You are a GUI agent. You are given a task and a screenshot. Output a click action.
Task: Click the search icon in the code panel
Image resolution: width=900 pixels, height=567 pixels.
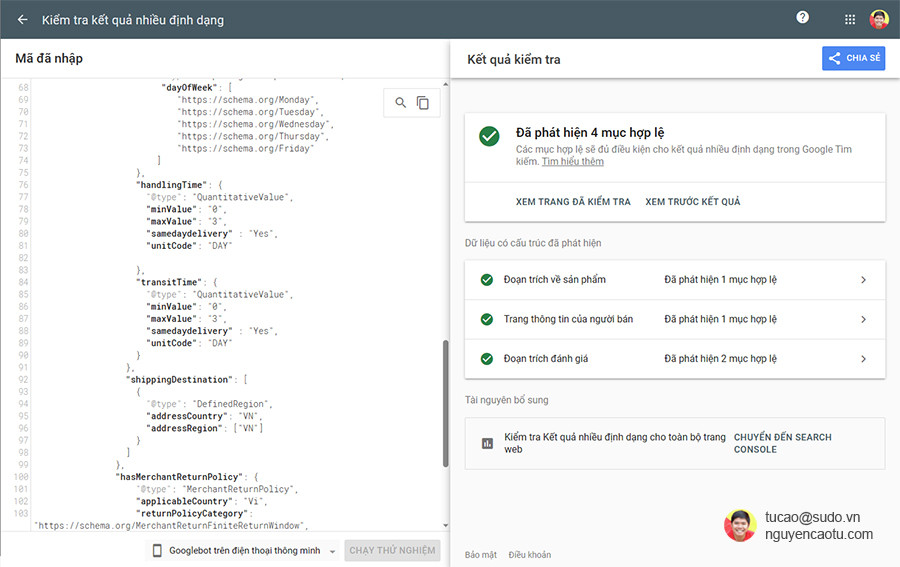[401, 103]
